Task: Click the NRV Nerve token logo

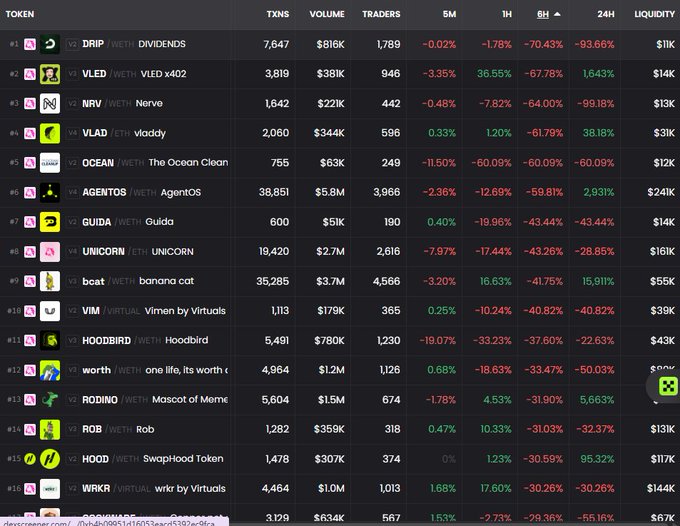Action: coord(50,104)
